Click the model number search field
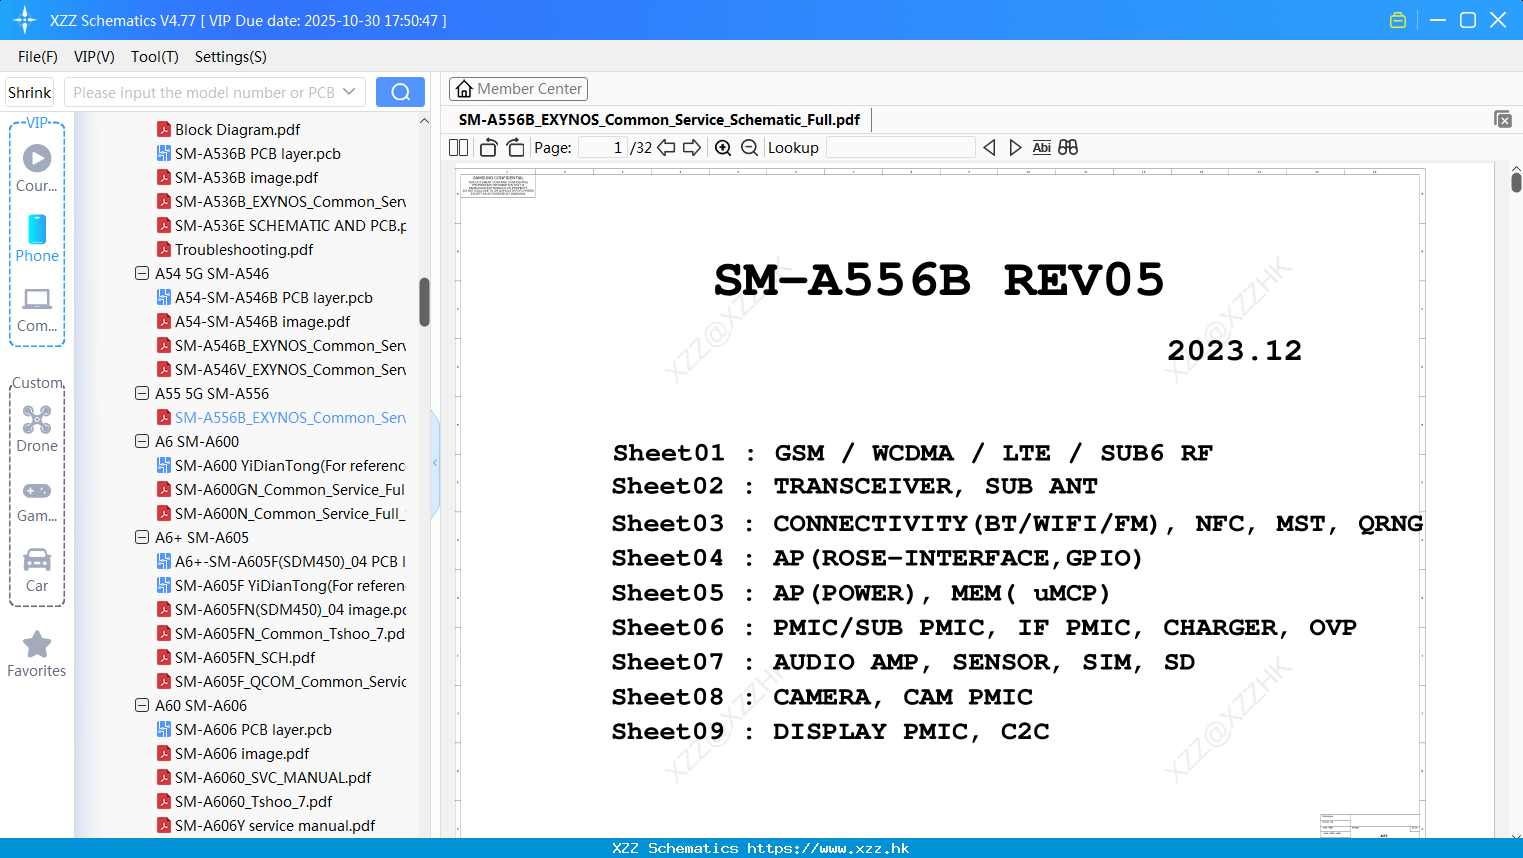This screenshot has height=858, width=1523. click(x=204, y=92)
